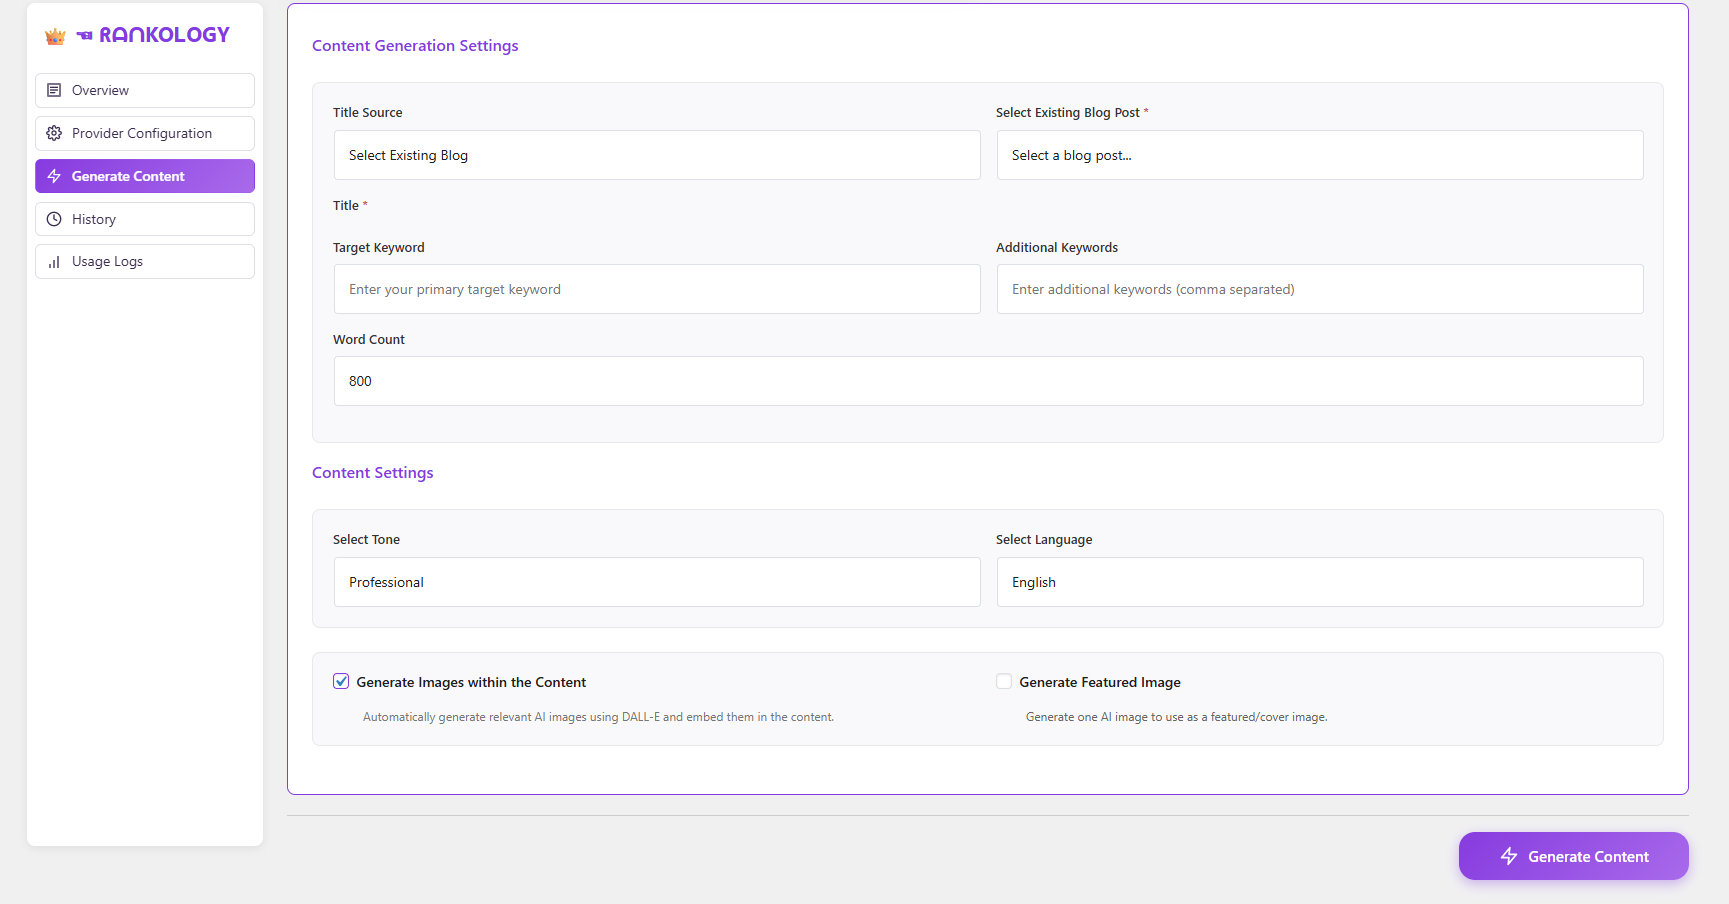Uncheck Generate Images within the Content
This screenshot has width=1729, height=904.
click(x=341, y=682)
